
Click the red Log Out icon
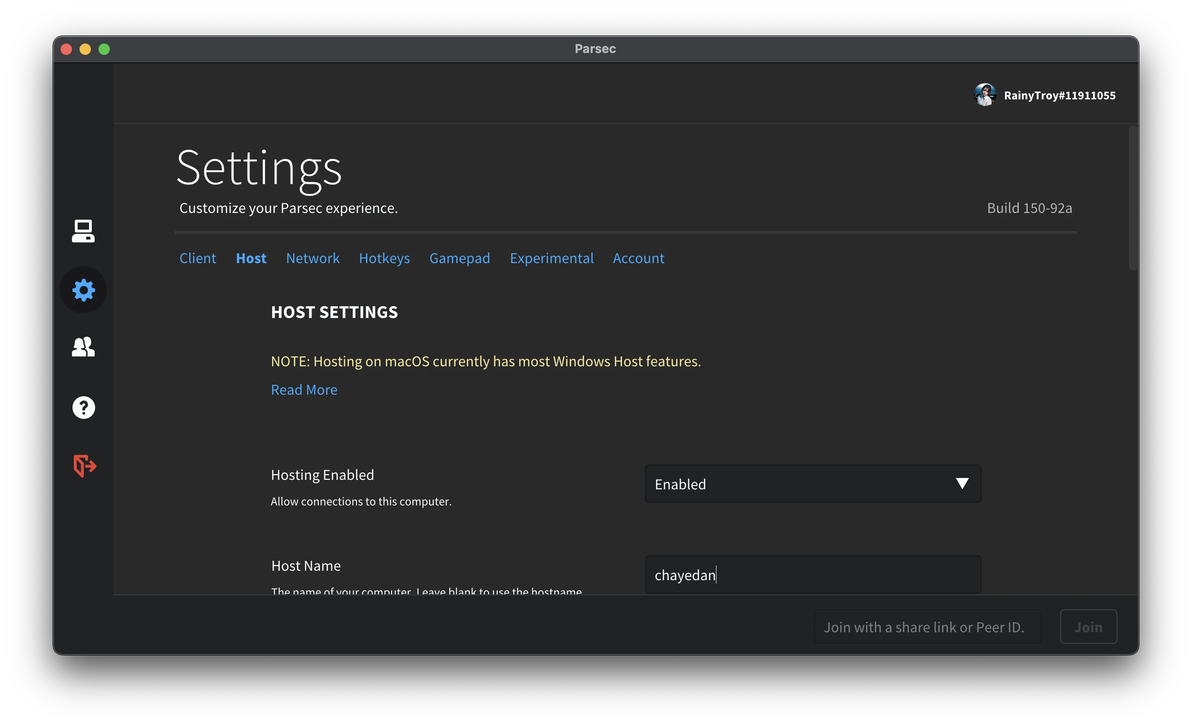tap(84, 465)
